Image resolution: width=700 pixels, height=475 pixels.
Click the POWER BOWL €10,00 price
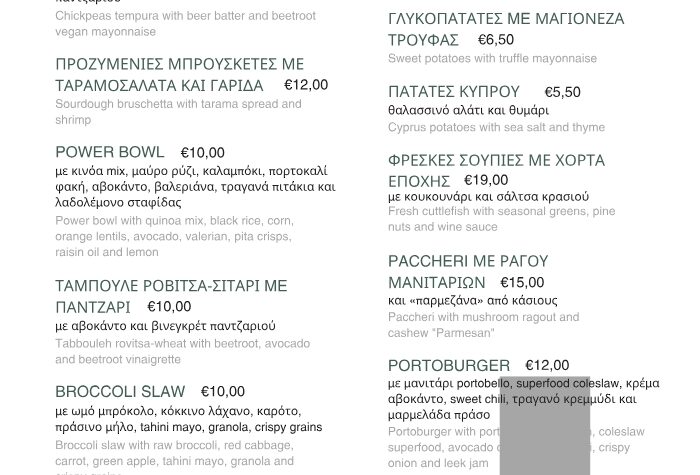click(x=202, y=153)
